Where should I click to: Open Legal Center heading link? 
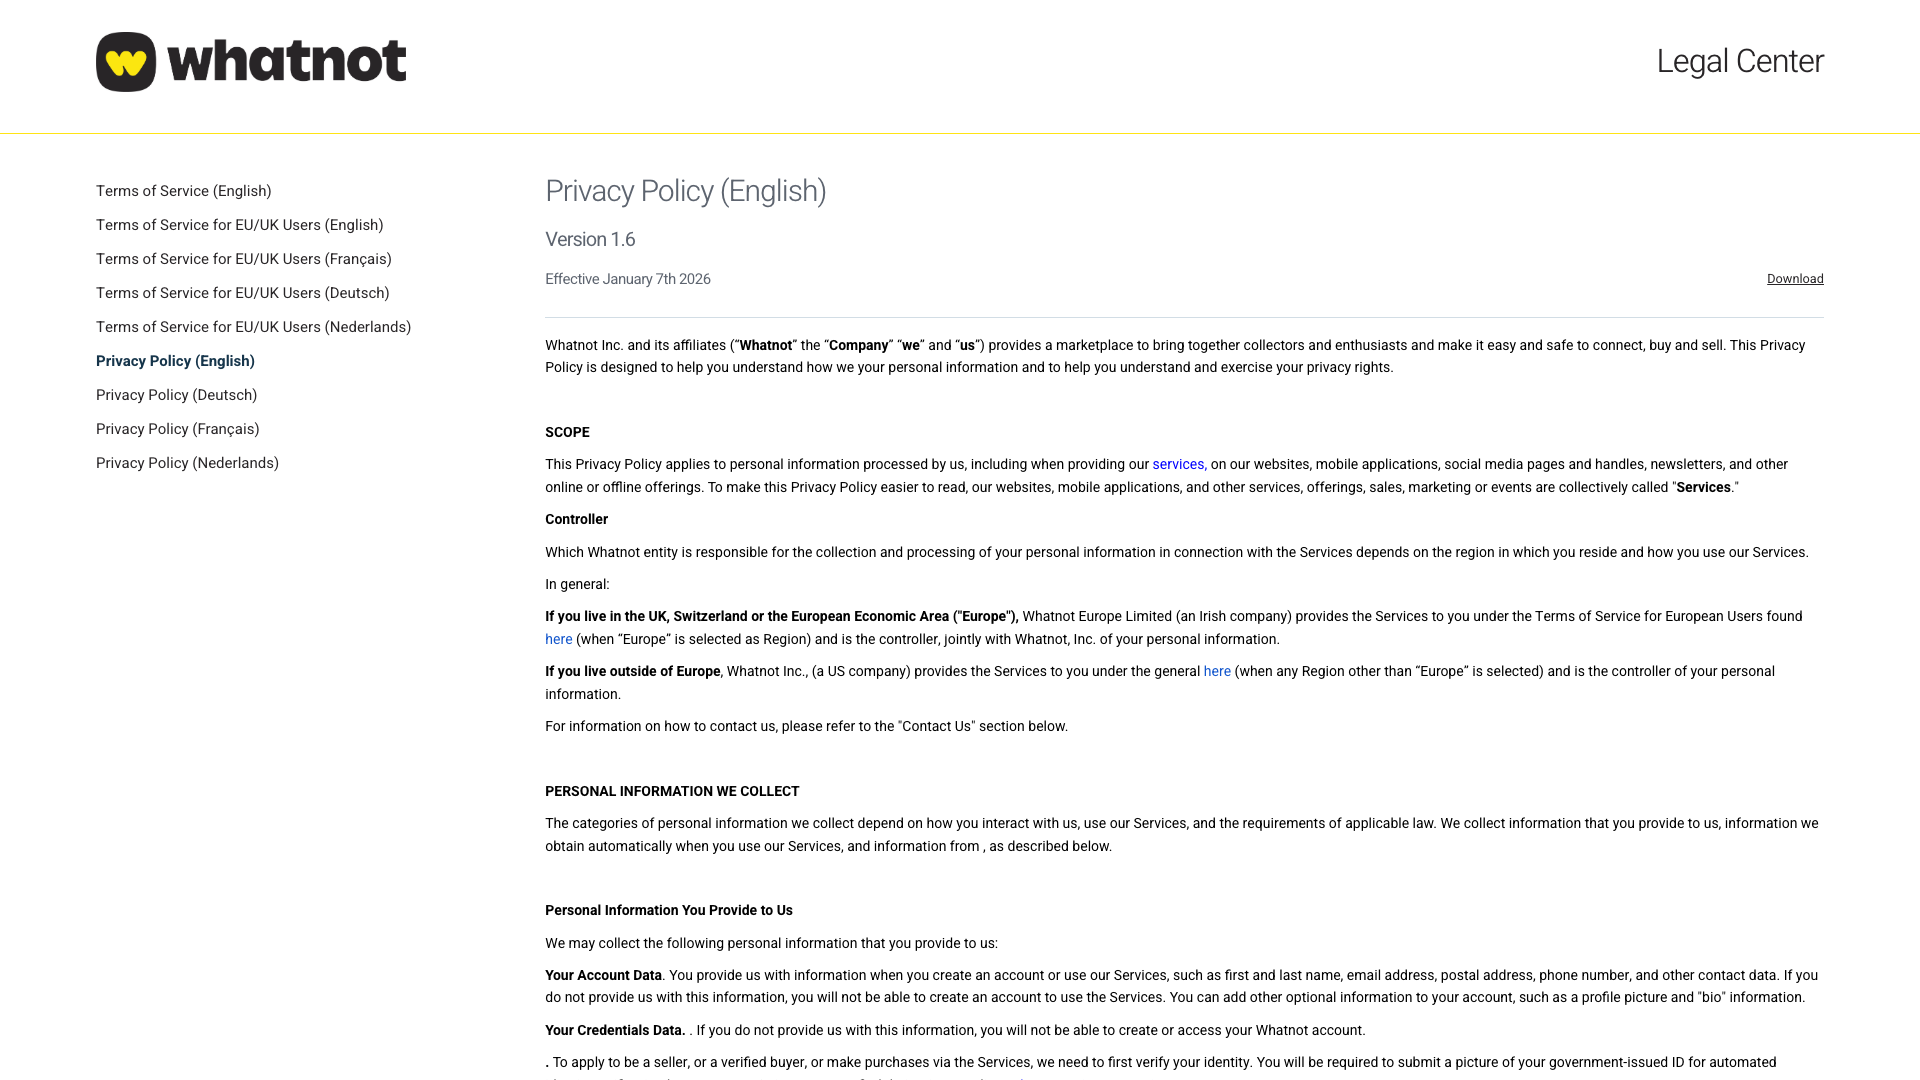[x=1739, y=61]
